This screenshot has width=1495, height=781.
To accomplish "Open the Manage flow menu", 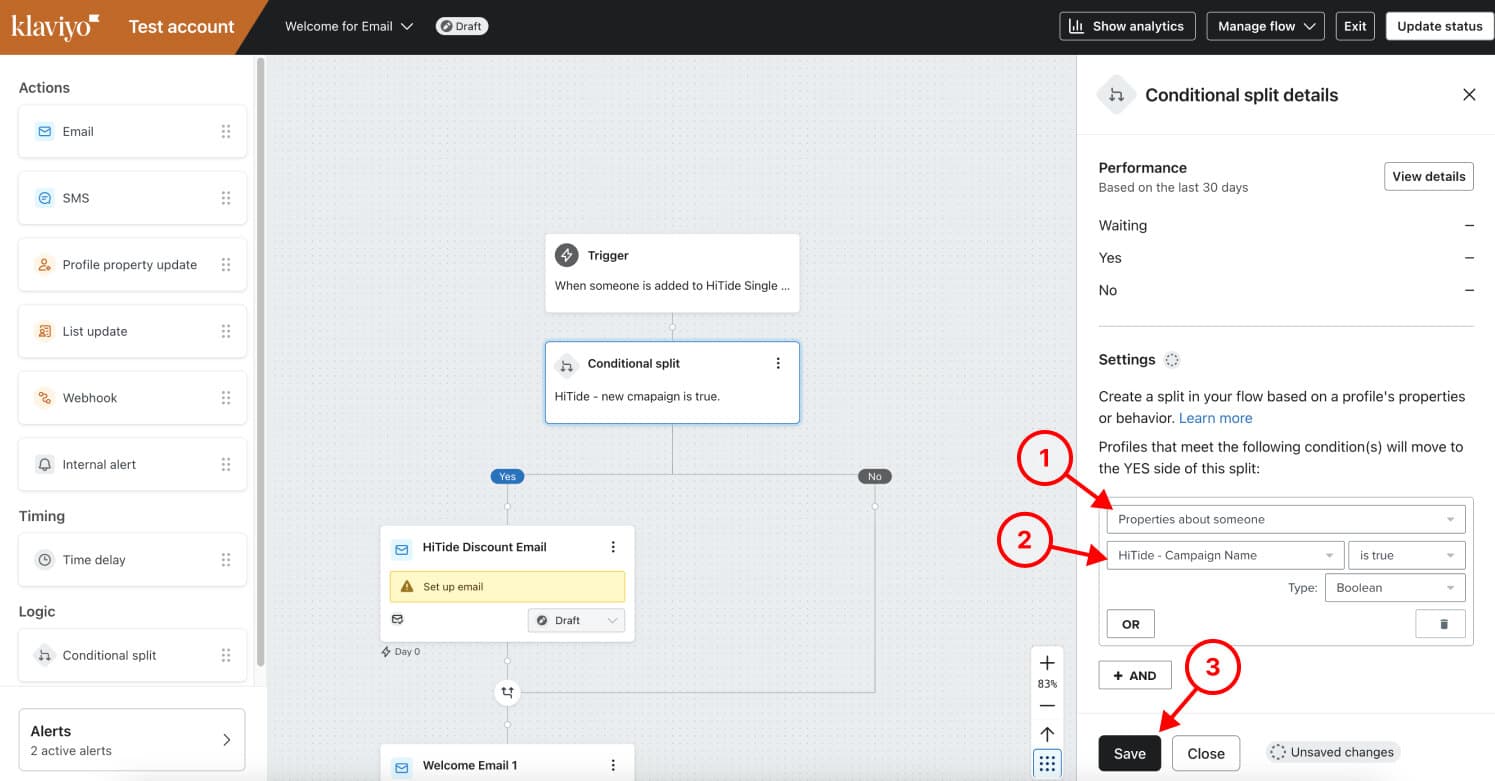I will click(x=1265, y=26).
